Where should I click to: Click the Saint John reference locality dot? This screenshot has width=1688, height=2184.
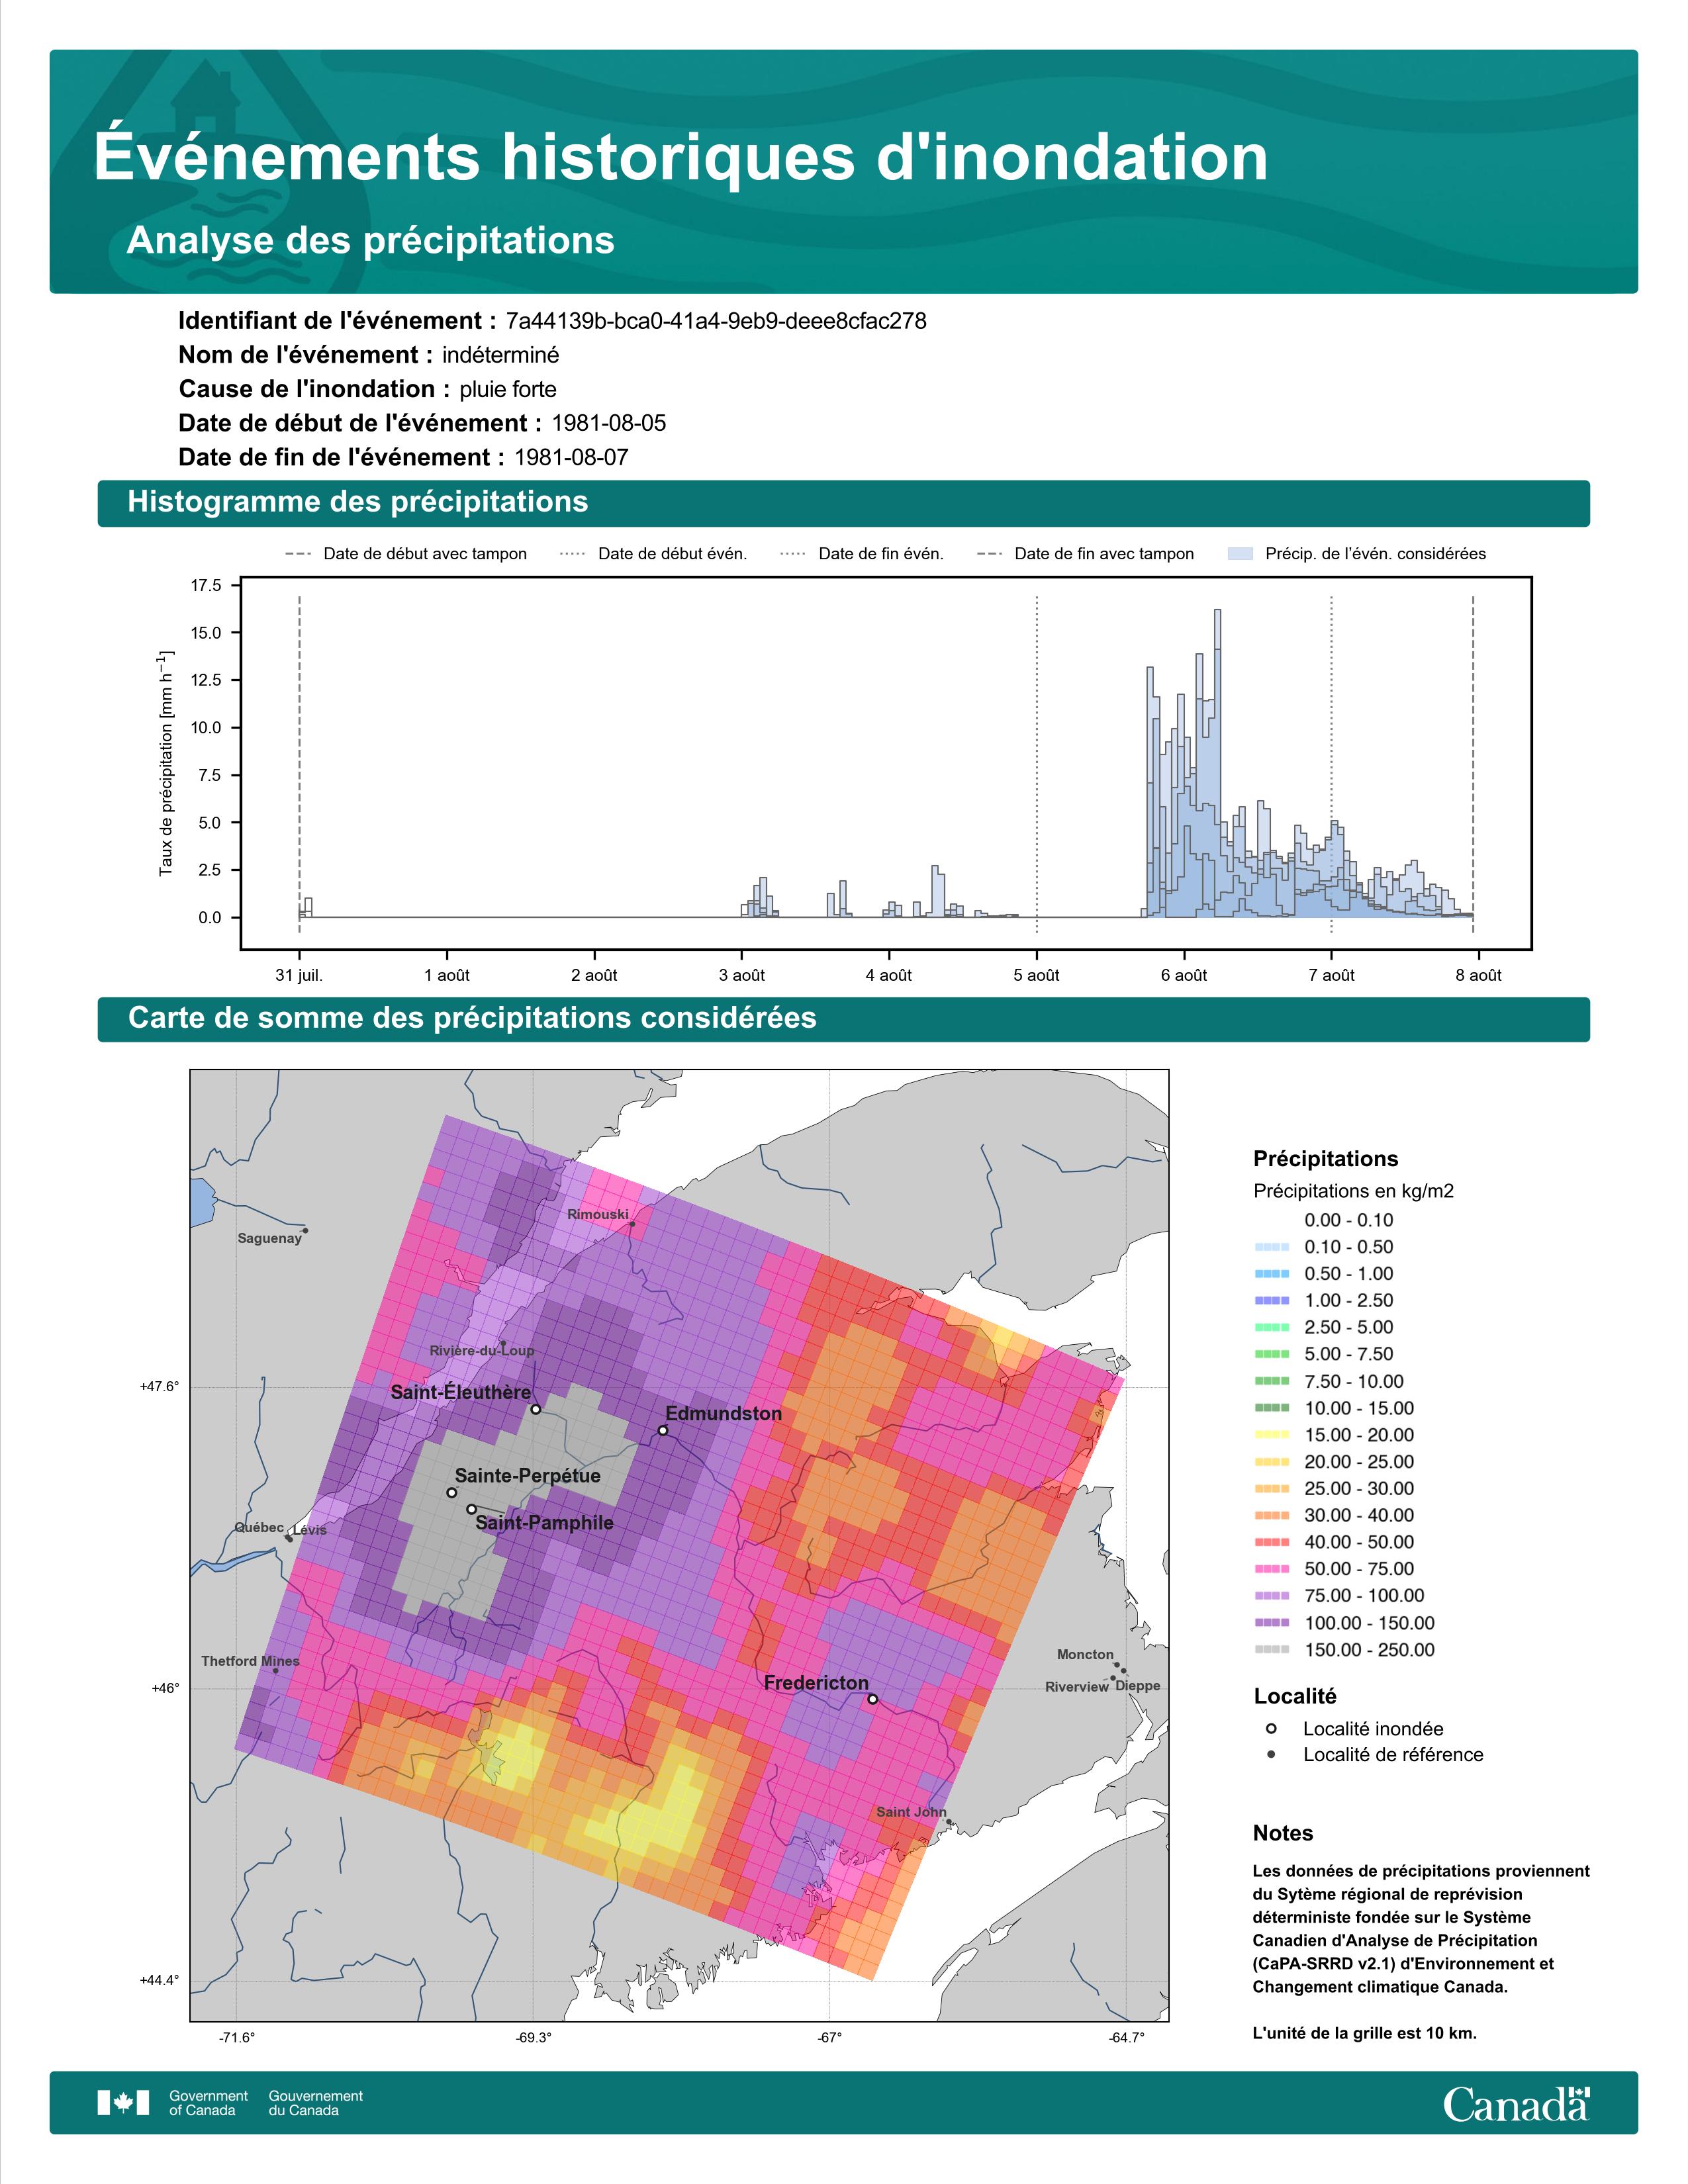click(x=949, y=1821)
